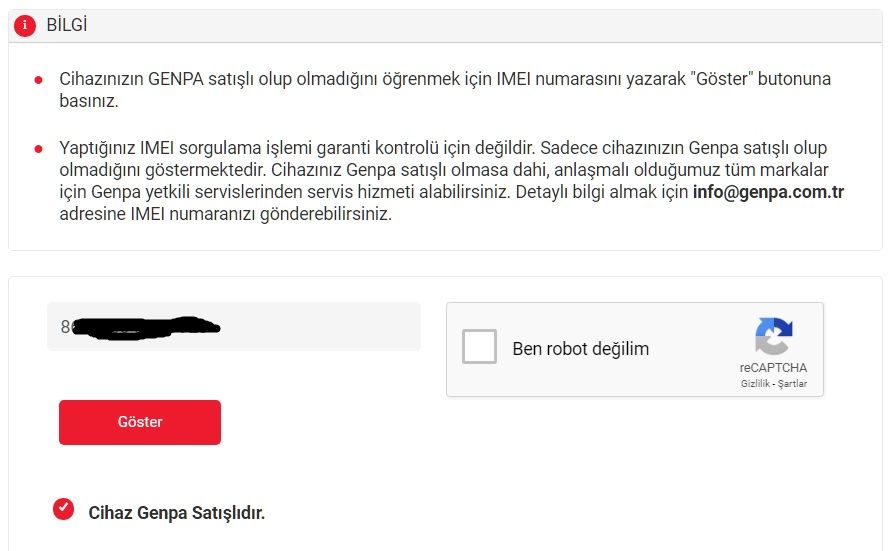
Task: Click the reCAPTCHA logo icon
Action: click(x=773, y=337)
